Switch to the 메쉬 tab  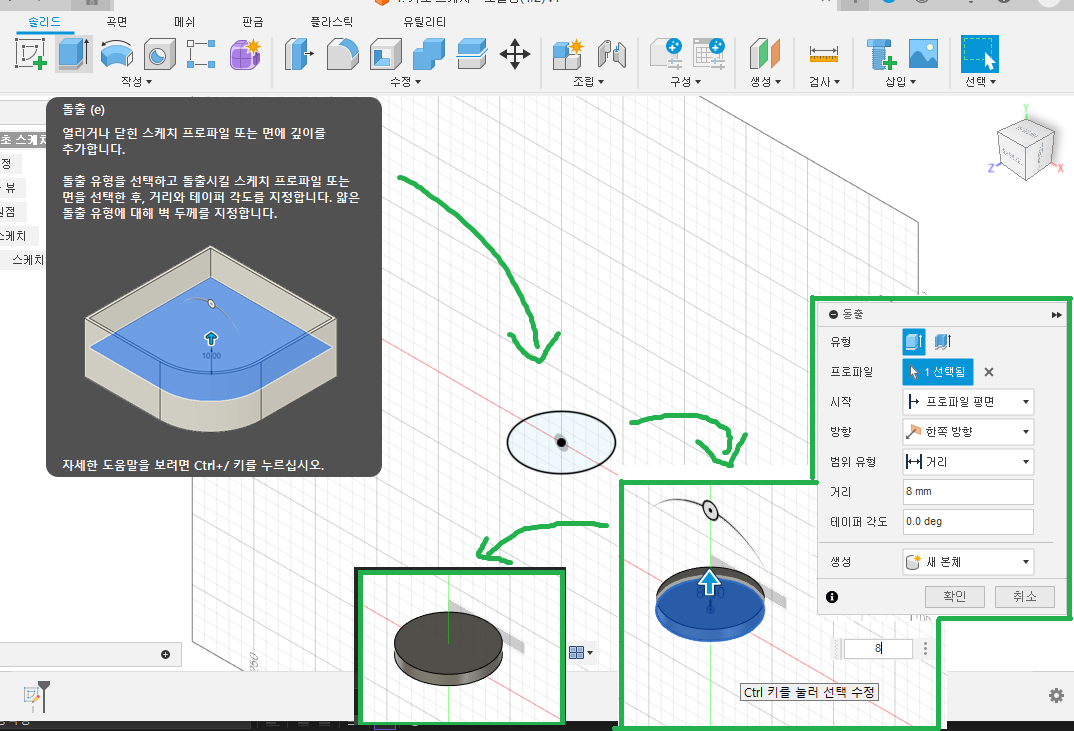(x=184, y=22)
